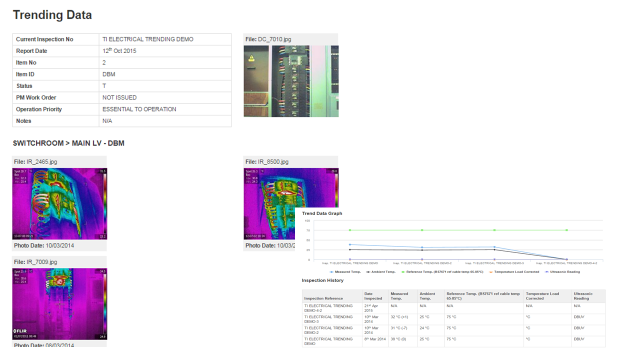The image size is (640, 360).
Task: Click the Inspection Reference column header
Action: pyautogui.click(x=324, y=298)
